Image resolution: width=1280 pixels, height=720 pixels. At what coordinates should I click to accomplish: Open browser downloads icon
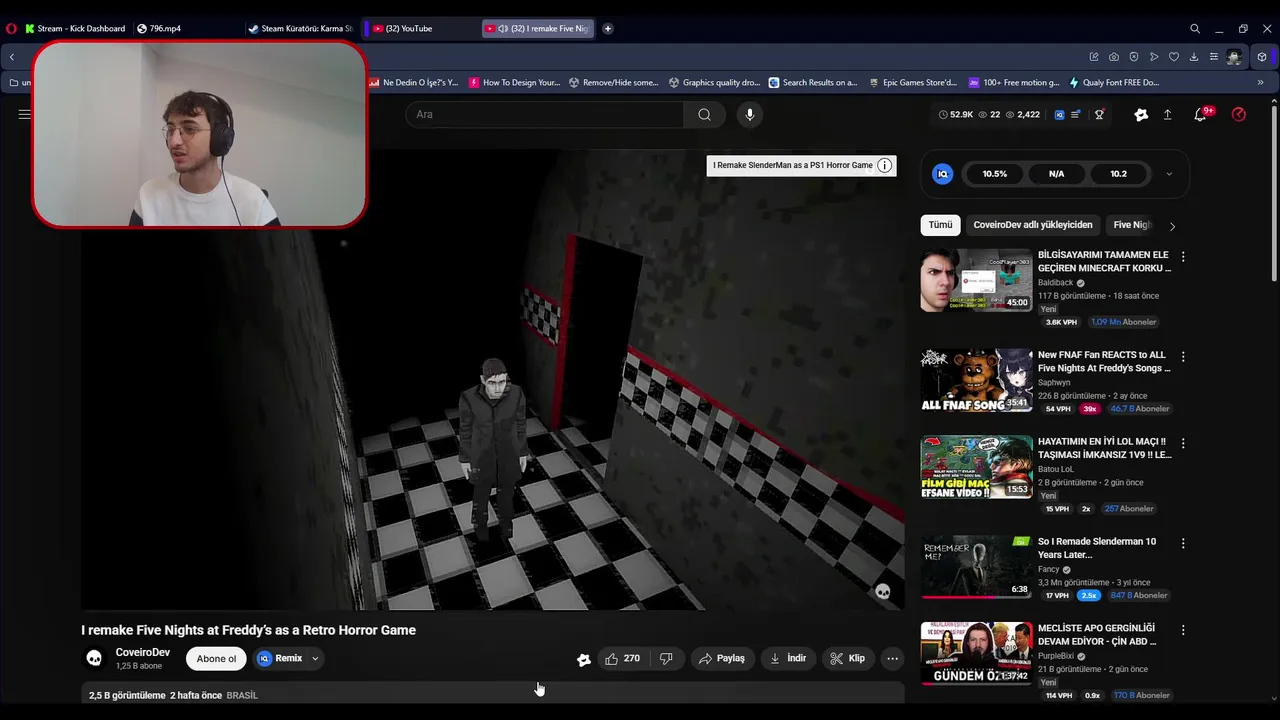(1194, 57)
